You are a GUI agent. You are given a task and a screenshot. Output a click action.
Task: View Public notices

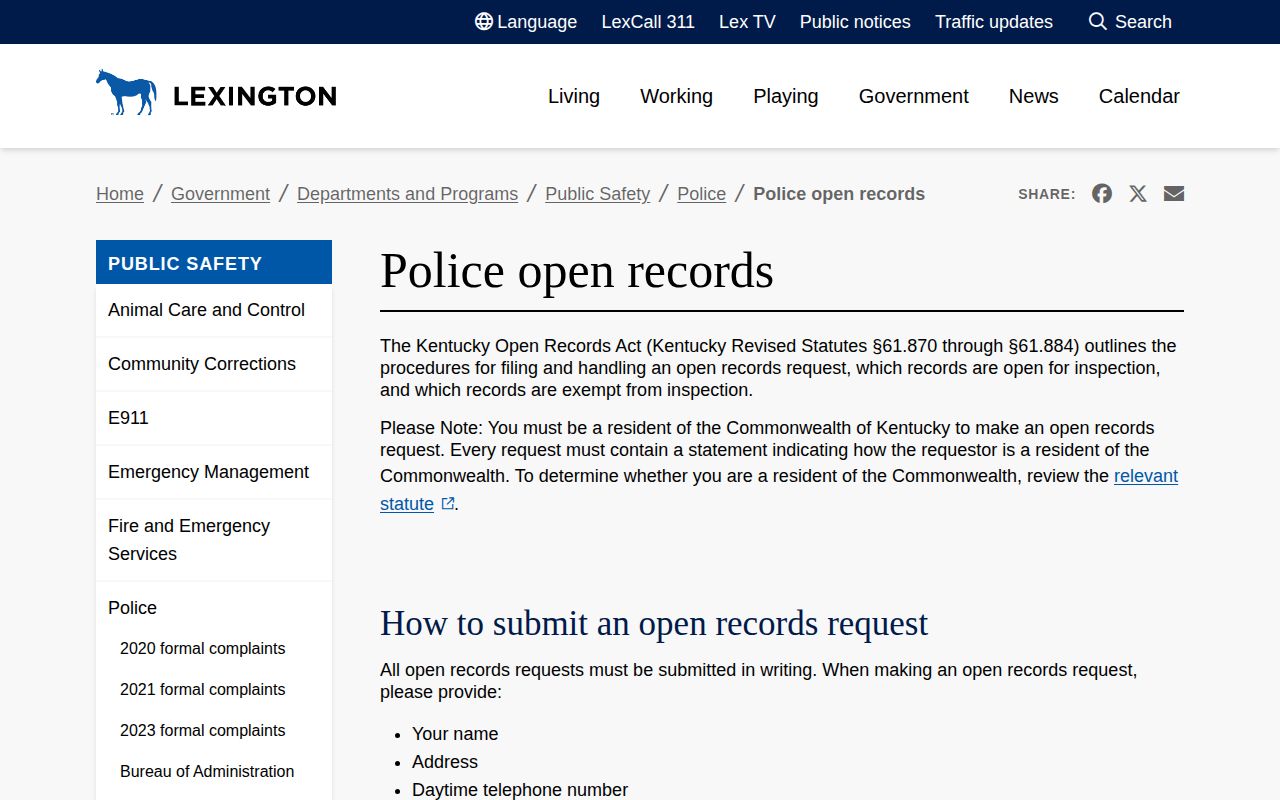(855, 22)
